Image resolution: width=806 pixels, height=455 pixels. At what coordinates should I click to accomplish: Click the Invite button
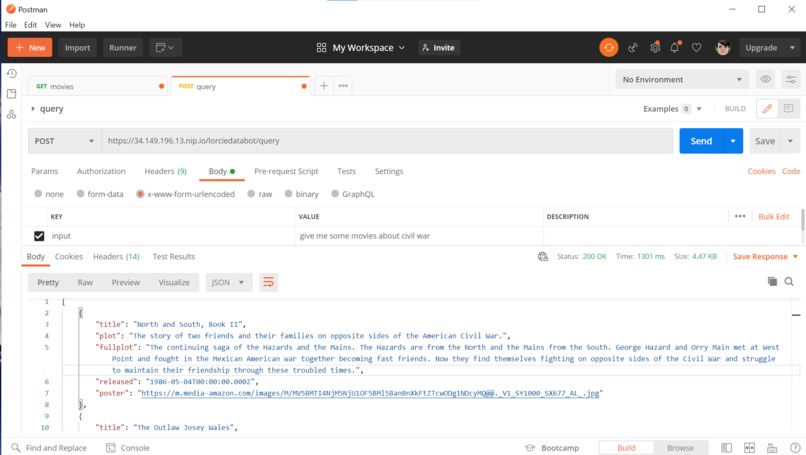(x=438, y=47)
